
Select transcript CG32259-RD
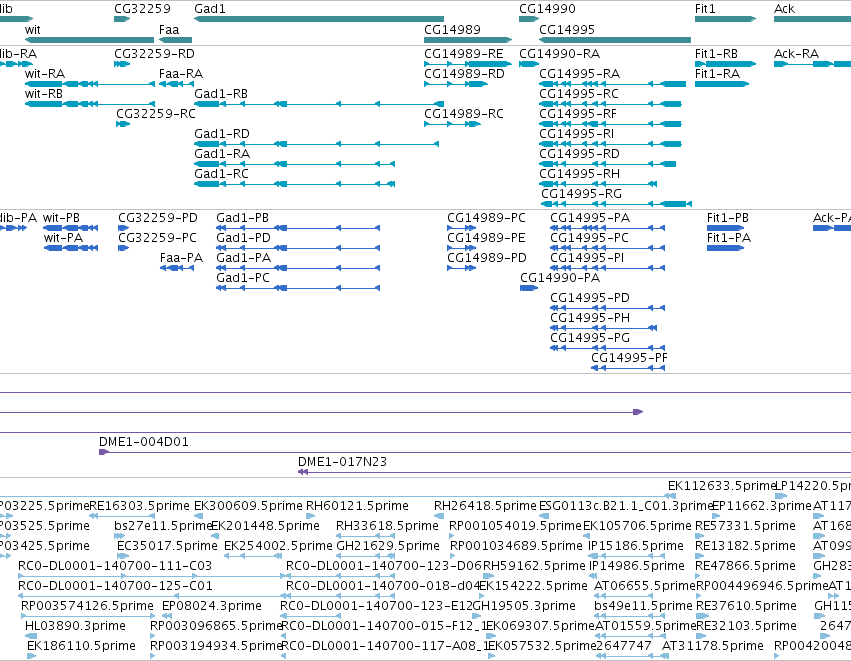(122, 63)
